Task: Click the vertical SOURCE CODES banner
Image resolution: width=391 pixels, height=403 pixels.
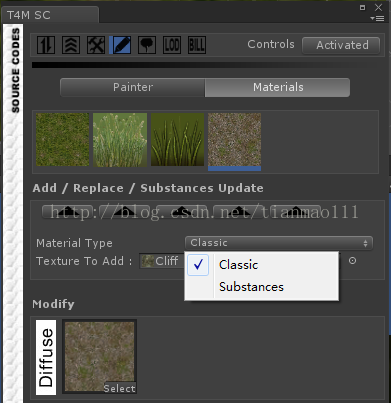Action: pyautogui.click(x=15, y=70)
